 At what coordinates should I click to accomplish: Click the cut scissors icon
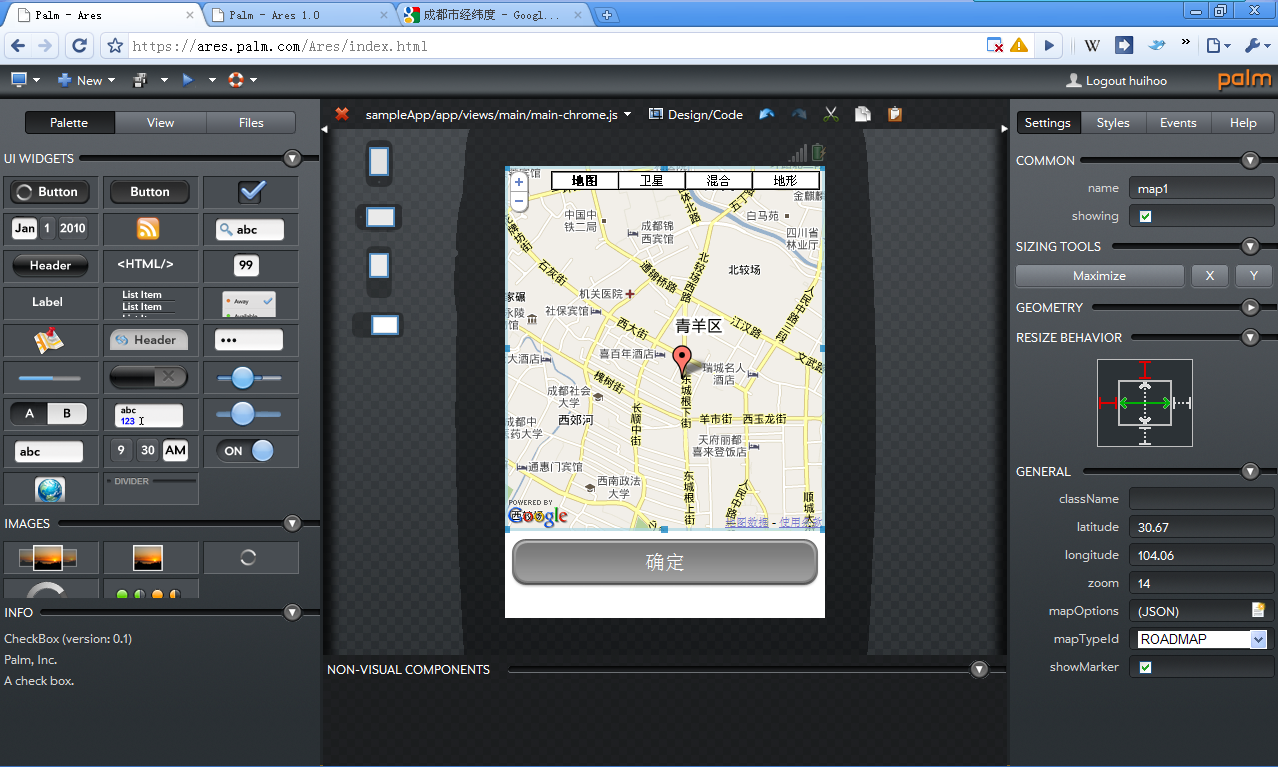click(830, 114)
